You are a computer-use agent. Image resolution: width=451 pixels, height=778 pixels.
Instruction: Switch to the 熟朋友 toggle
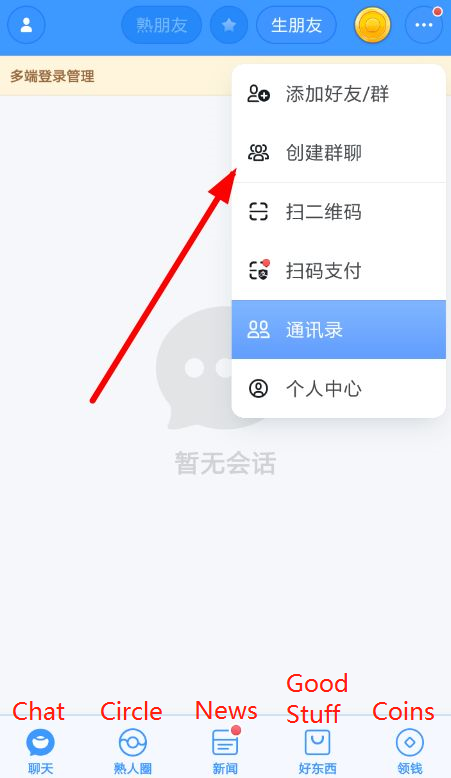tap(162, 25)
